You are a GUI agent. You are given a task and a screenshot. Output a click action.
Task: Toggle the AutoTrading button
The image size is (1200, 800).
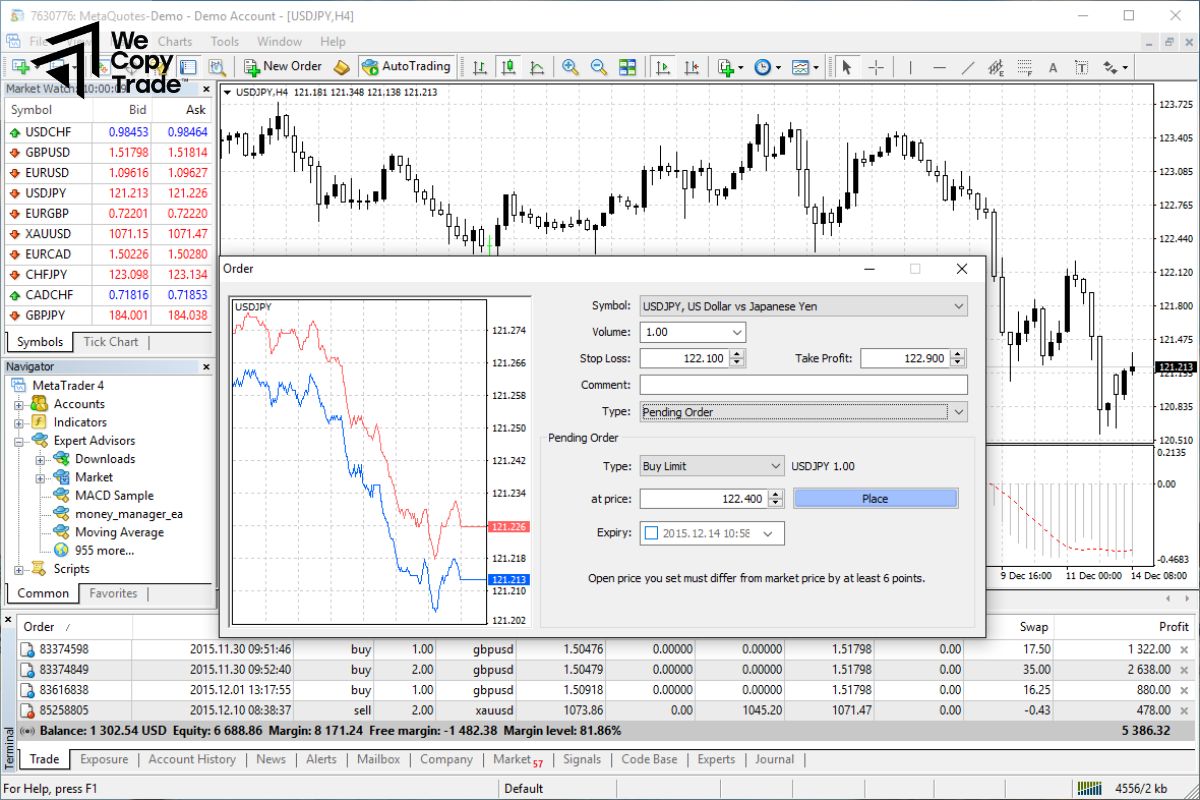[x=406, y=66]
